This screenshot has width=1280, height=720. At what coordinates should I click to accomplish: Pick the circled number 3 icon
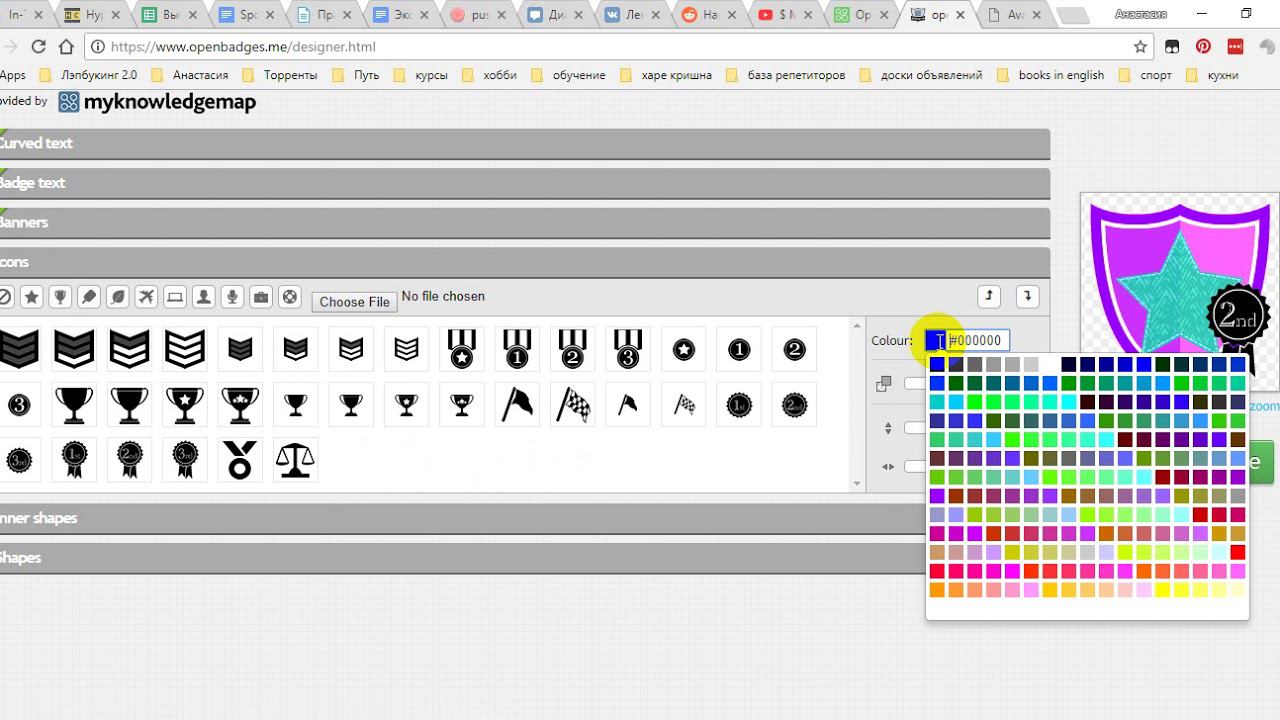[19, 405]
